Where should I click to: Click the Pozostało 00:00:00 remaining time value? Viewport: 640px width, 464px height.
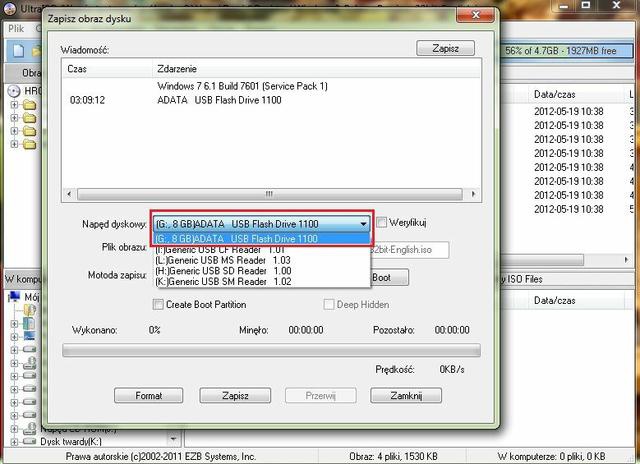[452, 330]
